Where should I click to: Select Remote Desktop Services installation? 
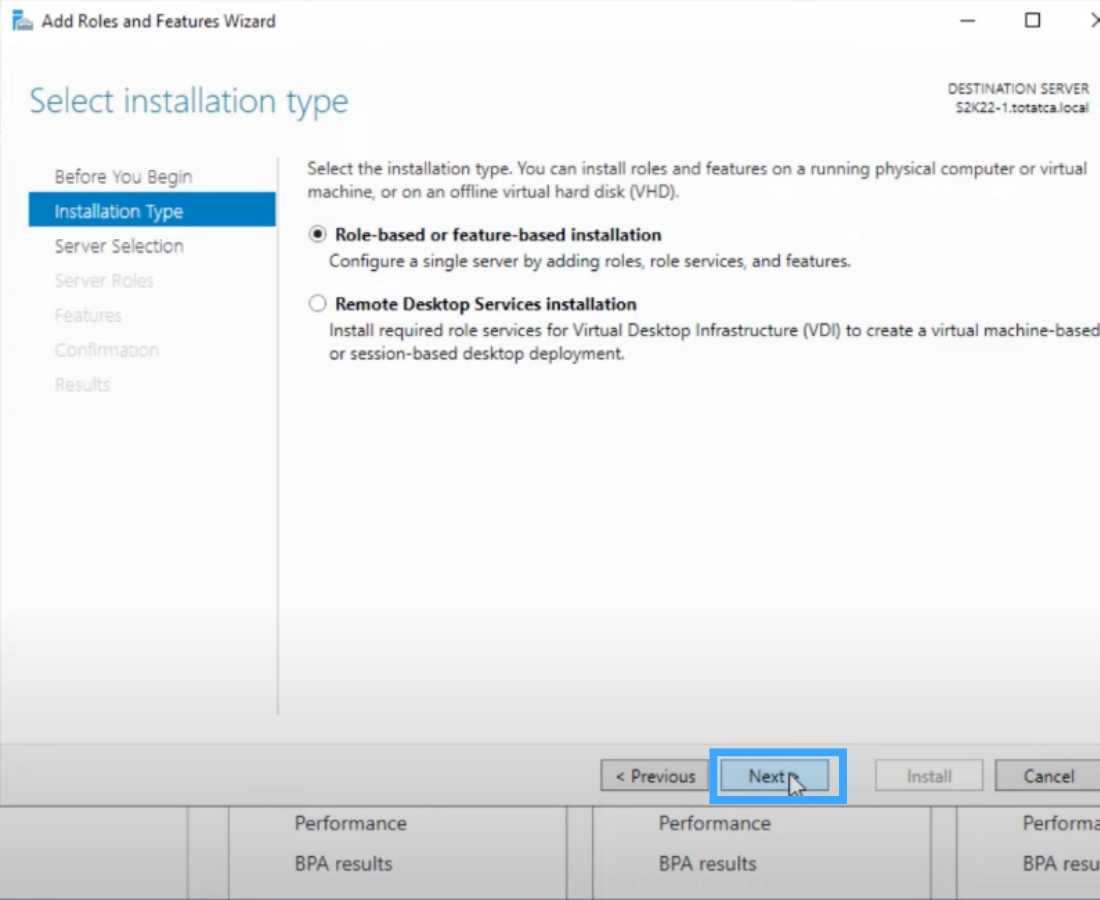[317, 304]
